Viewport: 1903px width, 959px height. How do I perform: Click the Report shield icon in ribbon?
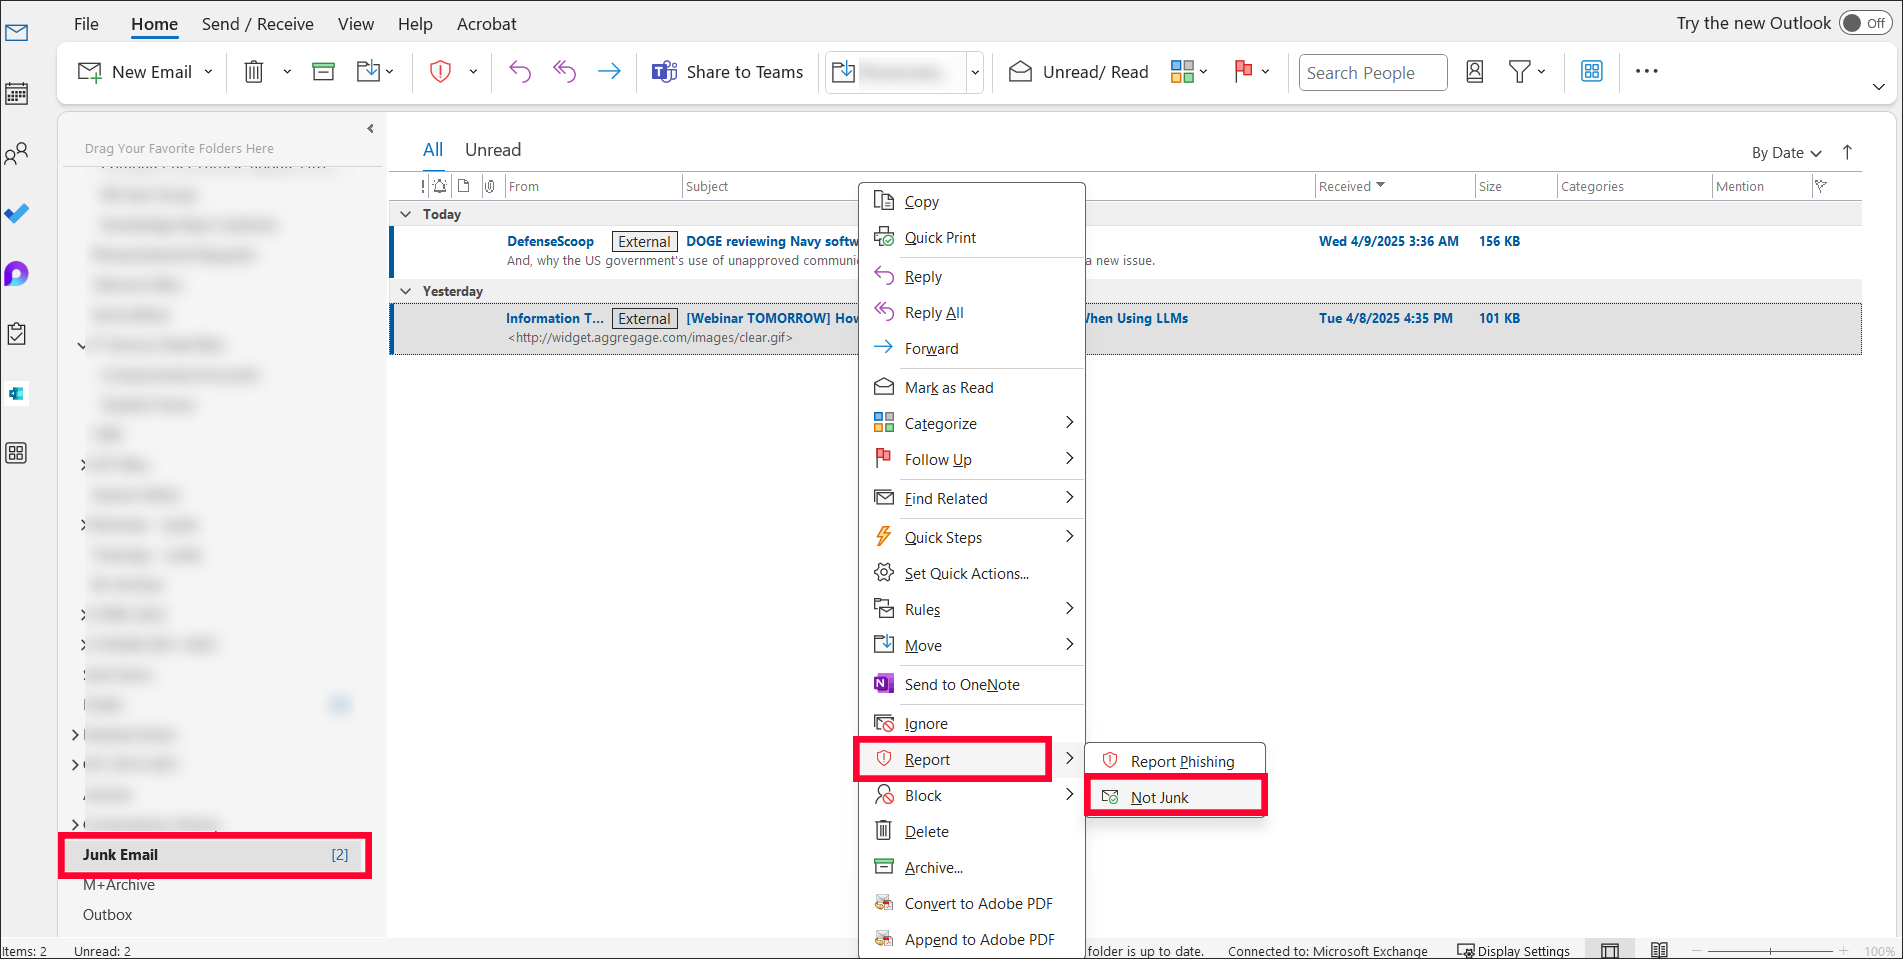pos(440,72)
